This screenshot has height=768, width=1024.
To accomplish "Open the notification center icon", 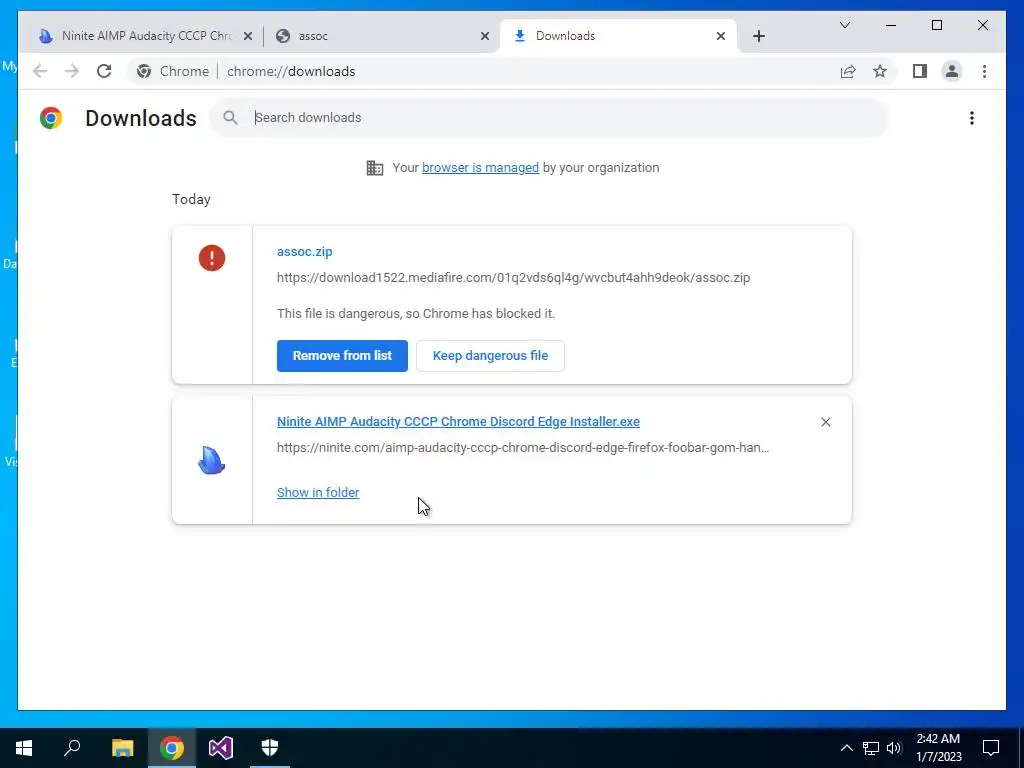I will [x=991, y=748].
